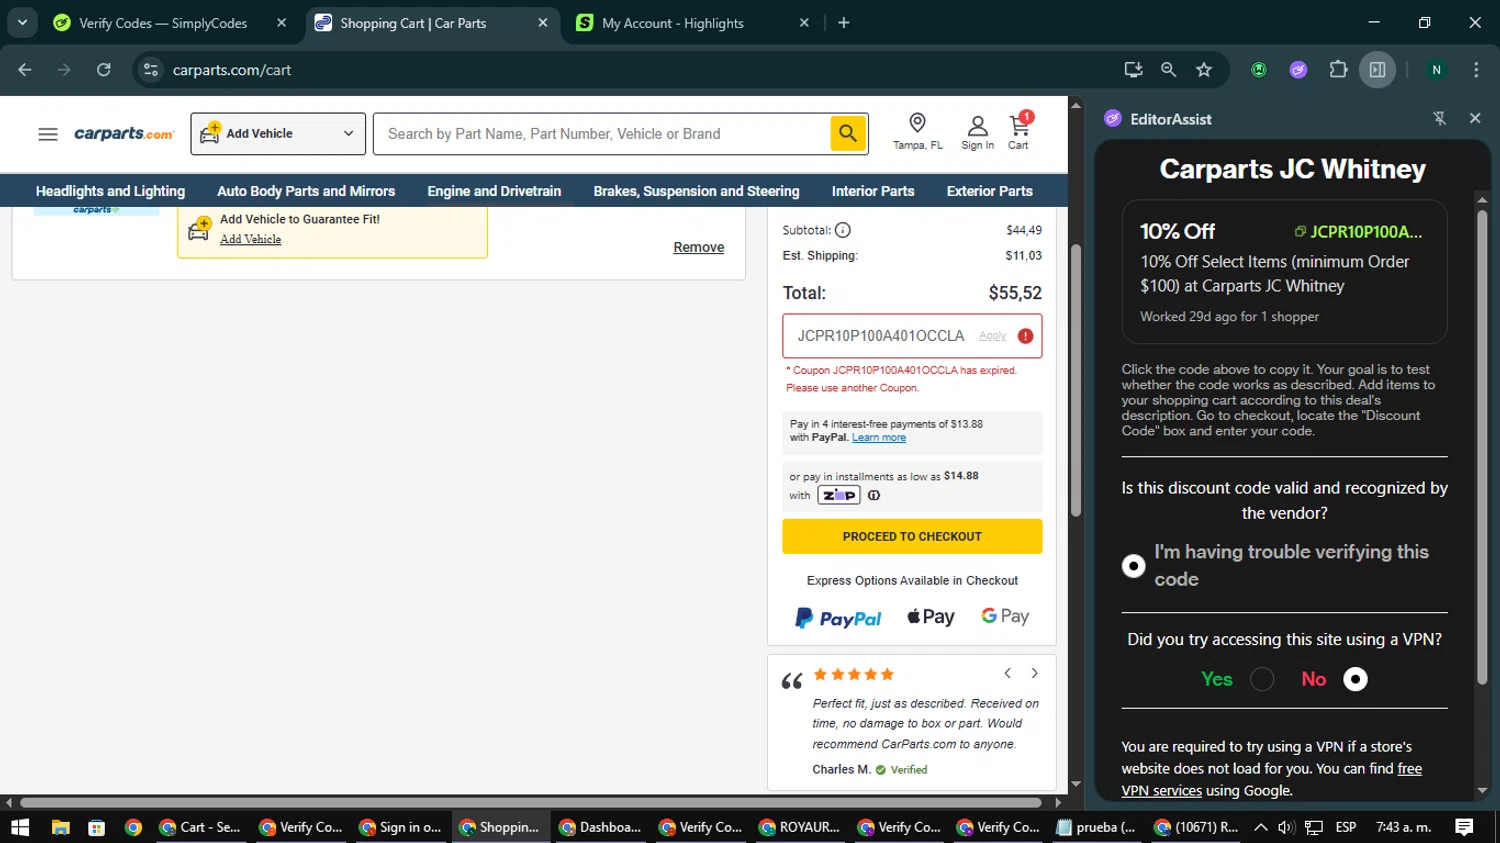Click PROCEED TO CHECKOUT button

912,536
